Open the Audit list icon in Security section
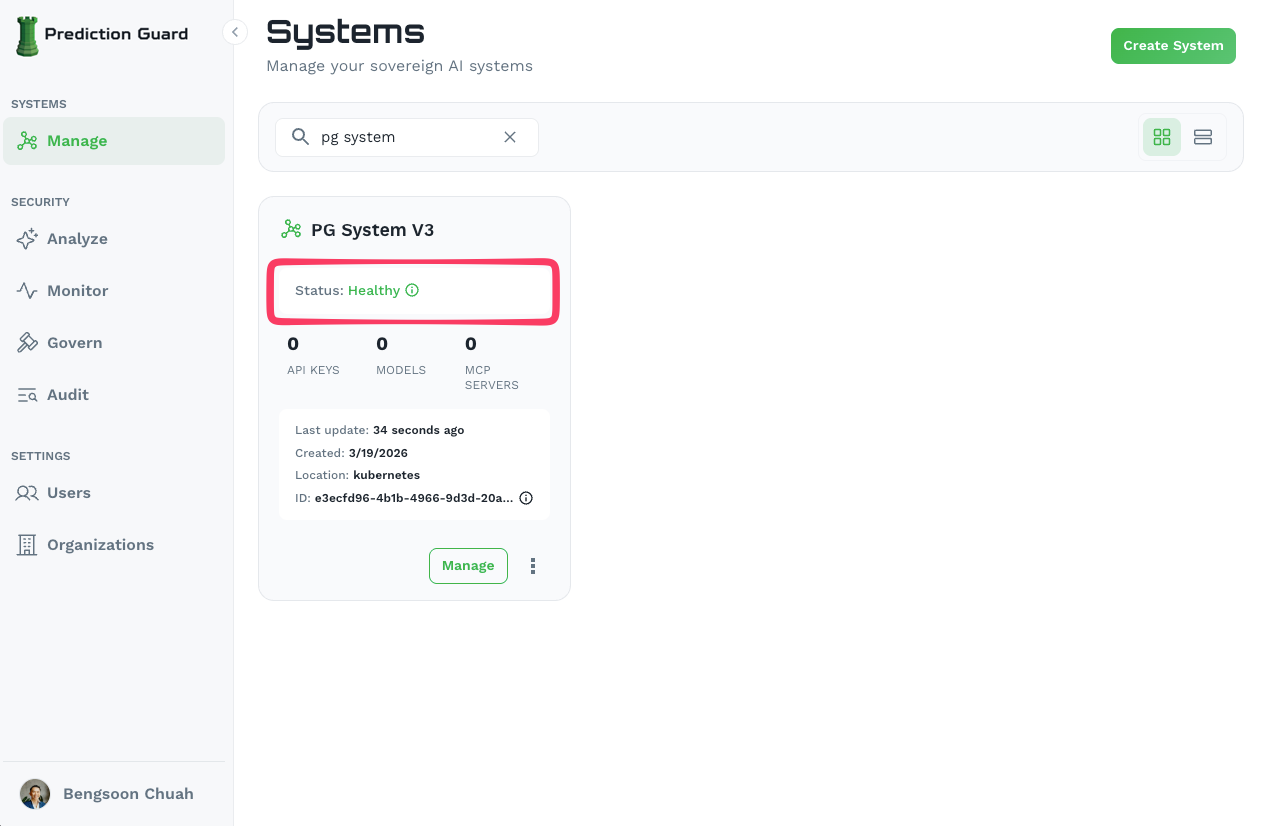The width and height of the screenshot is (1261, 826). click(27, 394)
